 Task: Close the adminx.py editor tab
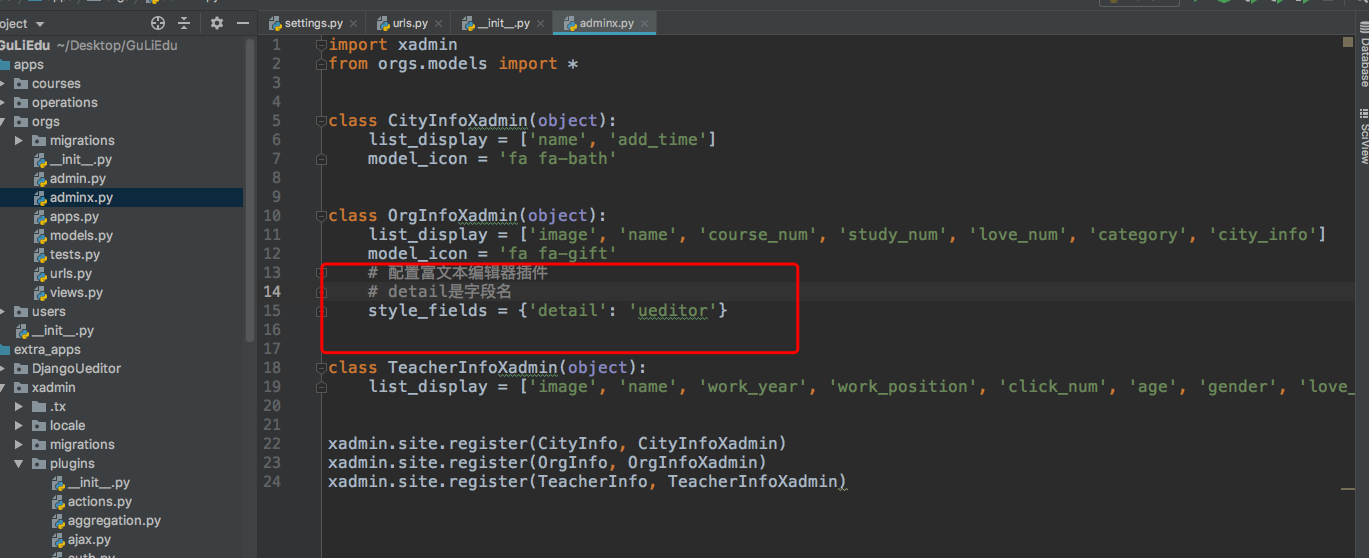coord(645,23)
